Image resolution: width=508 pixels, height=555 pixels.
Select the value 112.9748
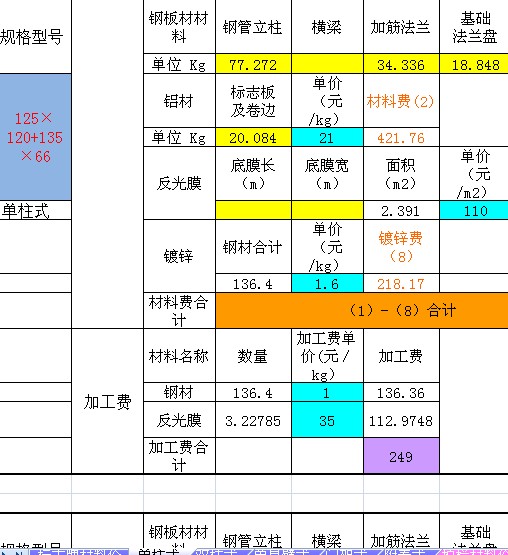coord(401,420)
